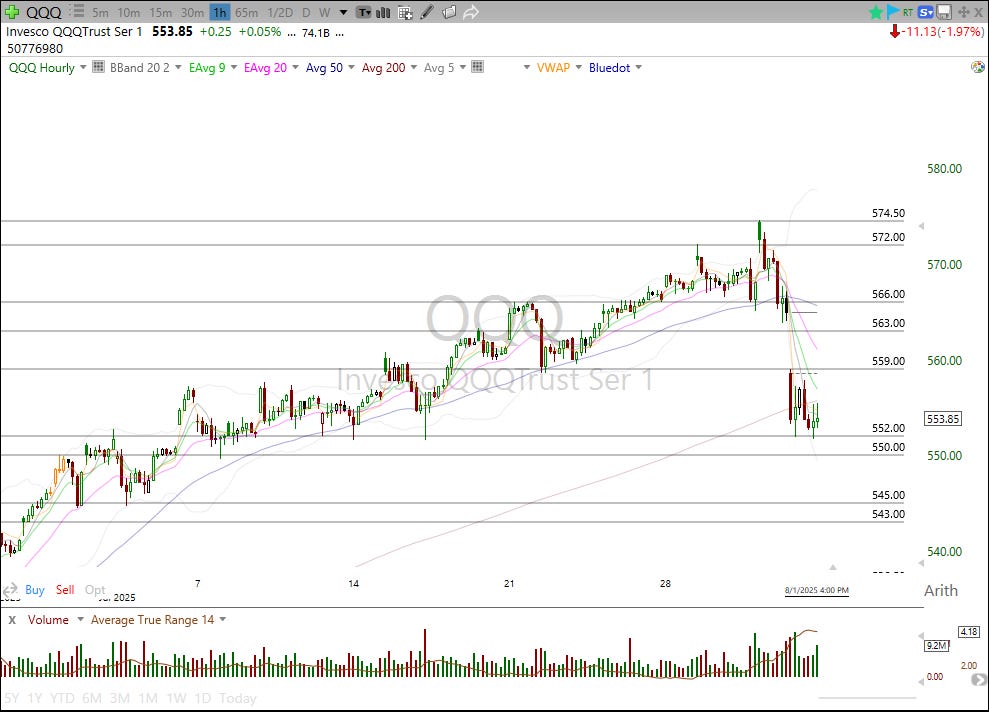
Task: Click the ellipsis after +0.05%
Action: pyautogui.click(x=291, y=33)
